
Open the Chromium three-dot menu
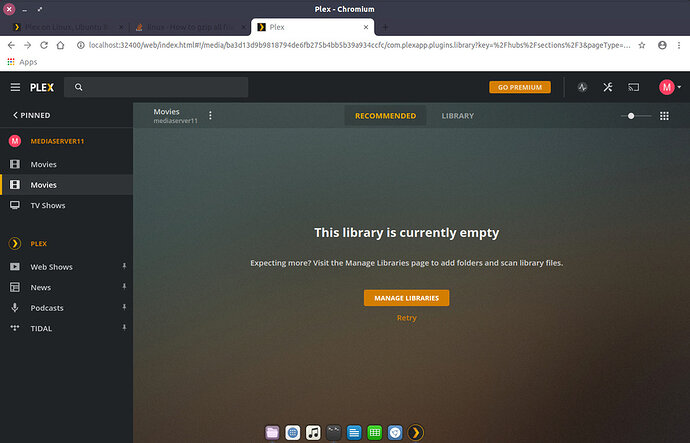pos(679,45)
